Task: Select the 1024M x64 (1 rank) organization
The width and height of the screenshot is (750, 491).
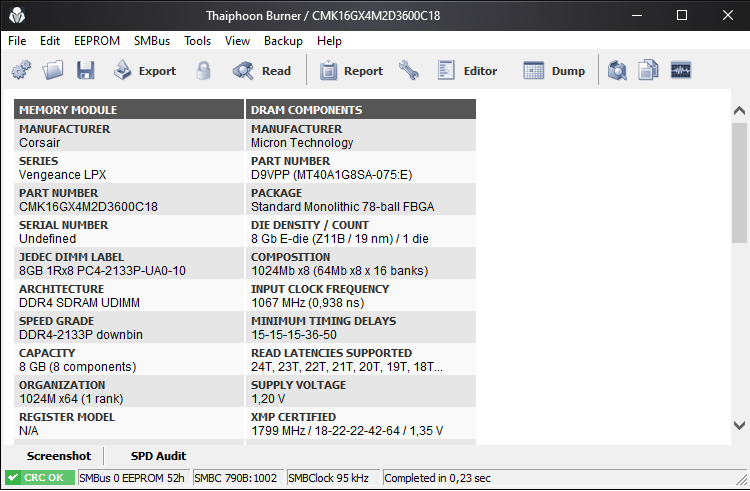Action: pos(71,399)
